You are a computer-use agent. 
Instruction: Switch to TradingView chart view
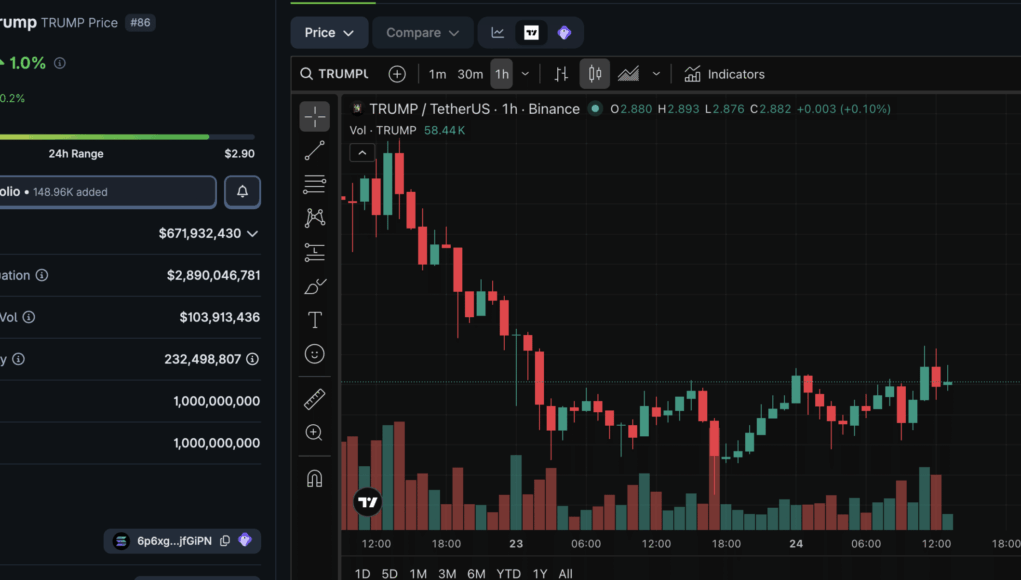click(531, 33)
